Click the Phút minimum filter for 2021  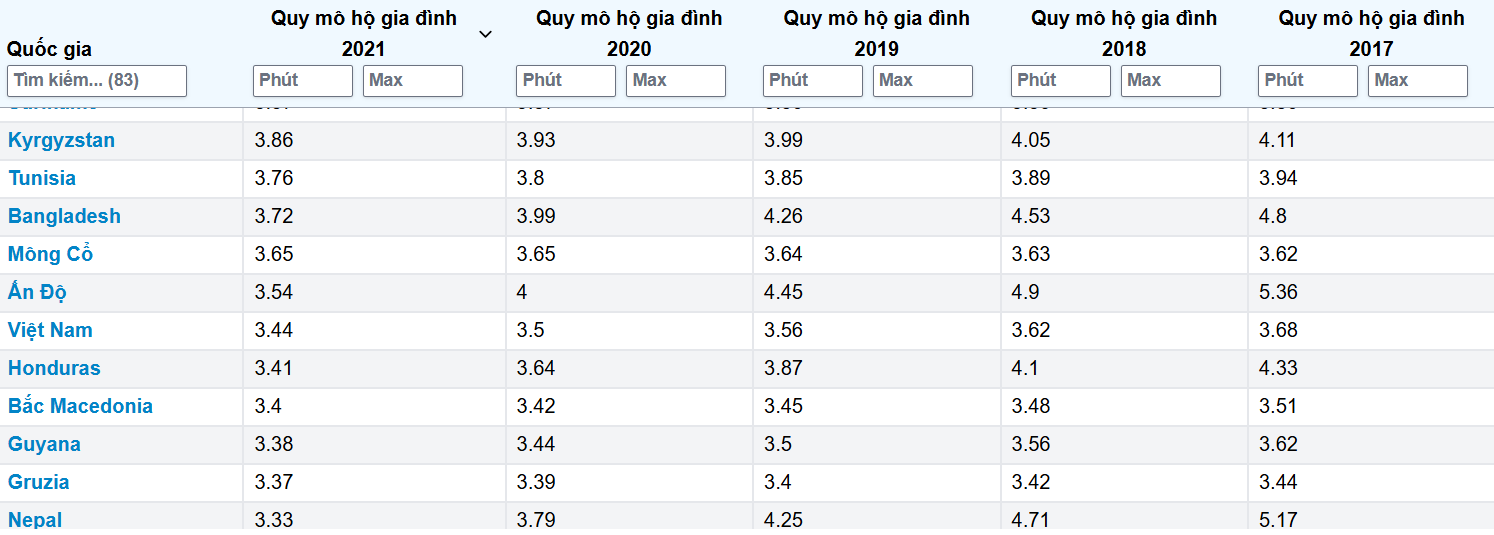click(303, 81)
